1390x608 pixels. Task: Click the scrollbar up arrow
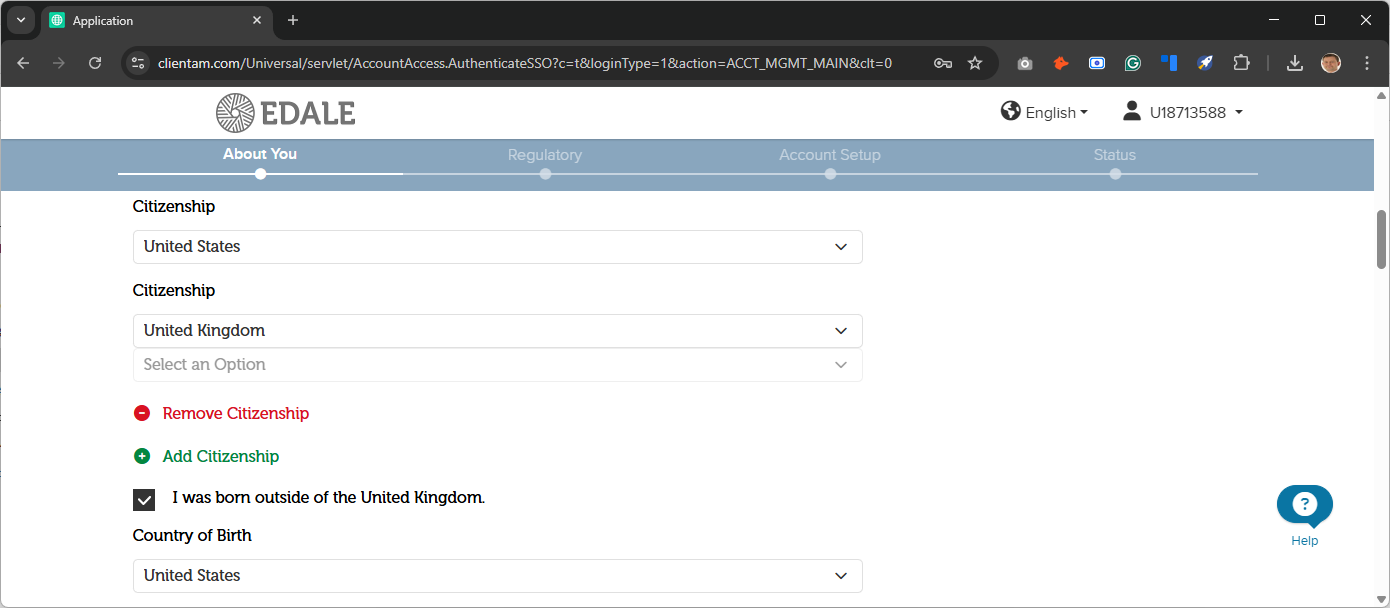1382,96
